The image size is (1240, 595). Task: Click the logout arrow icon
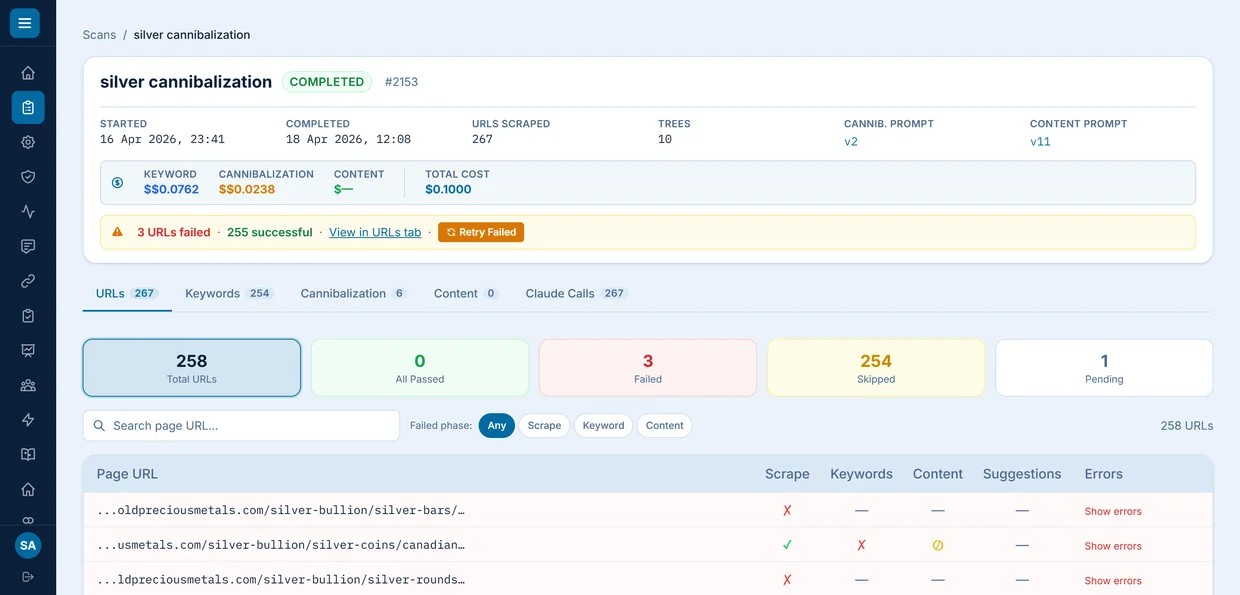[x=28, y=577]
